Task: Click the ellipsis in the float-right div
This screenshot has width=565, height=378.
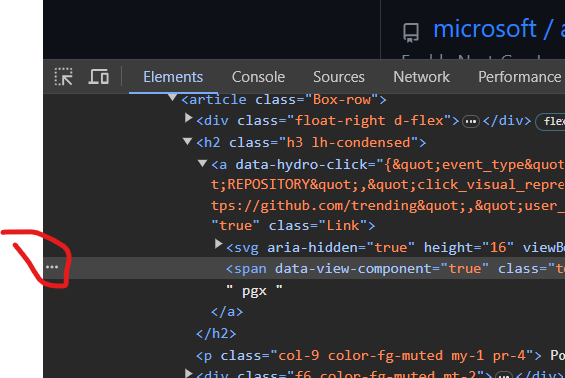Action: point(471,122)
